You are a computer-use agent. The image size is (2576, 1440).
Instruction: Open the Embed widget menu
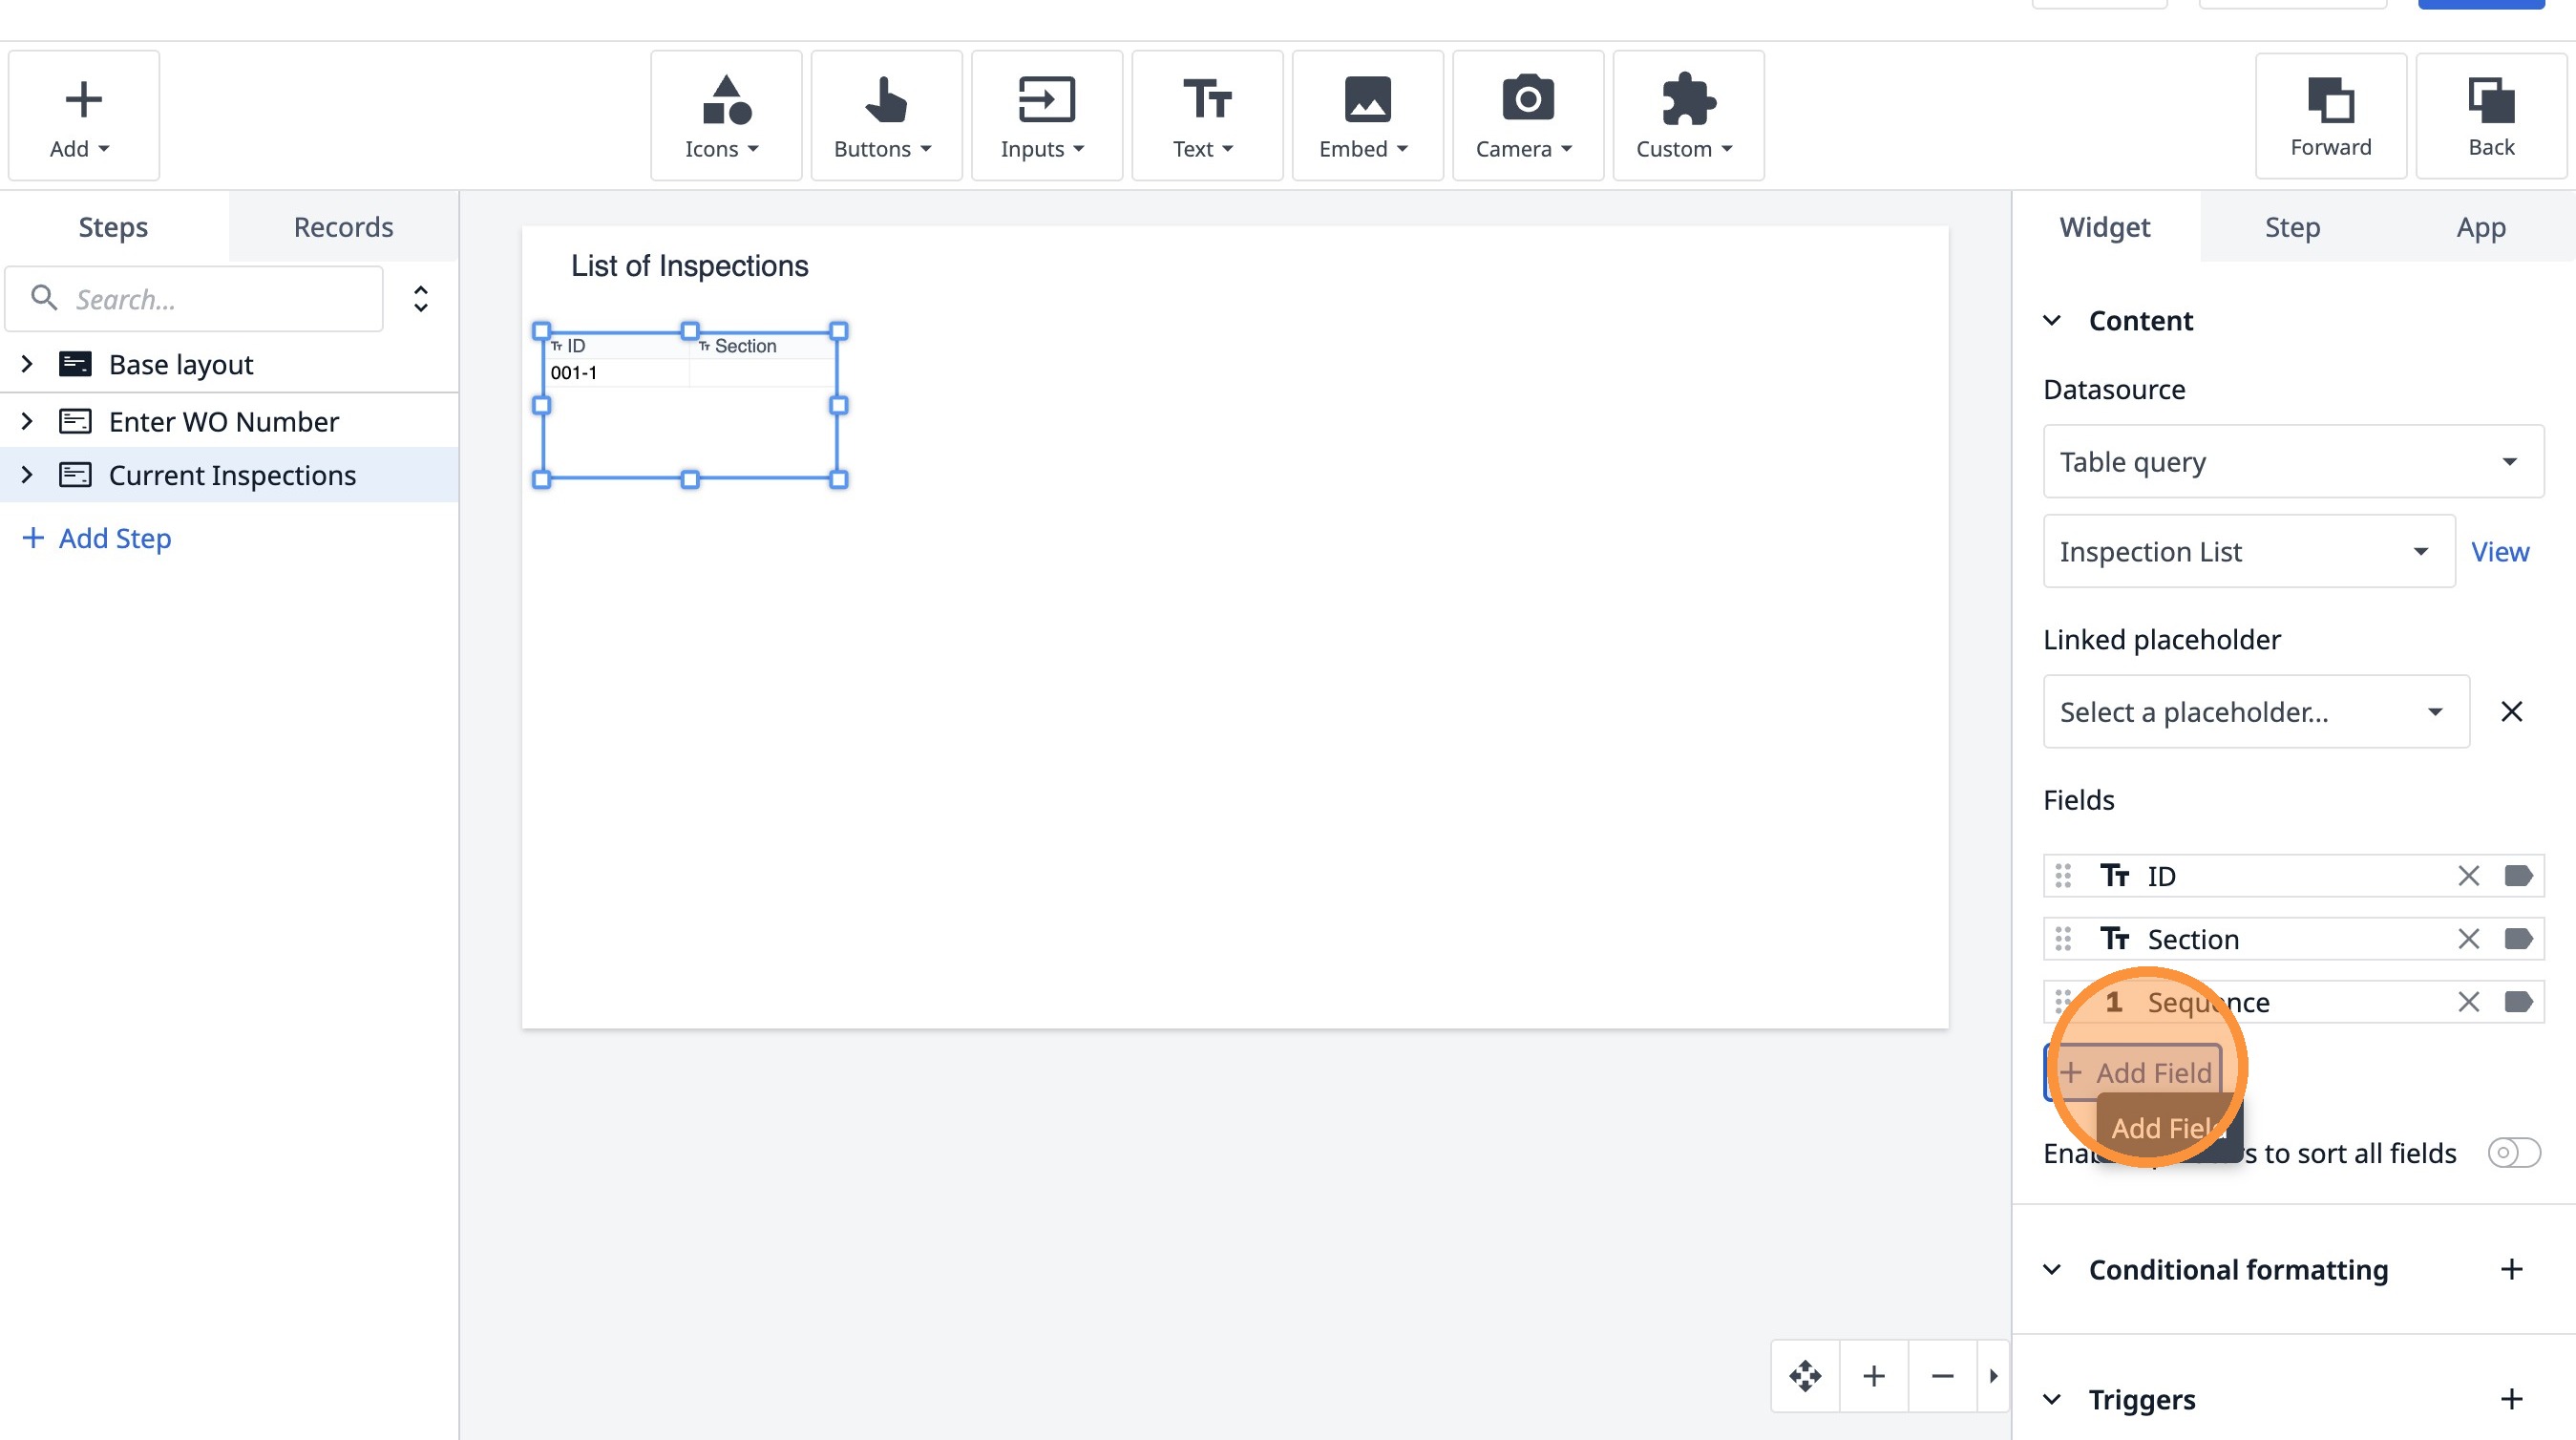pos(1366,116)
